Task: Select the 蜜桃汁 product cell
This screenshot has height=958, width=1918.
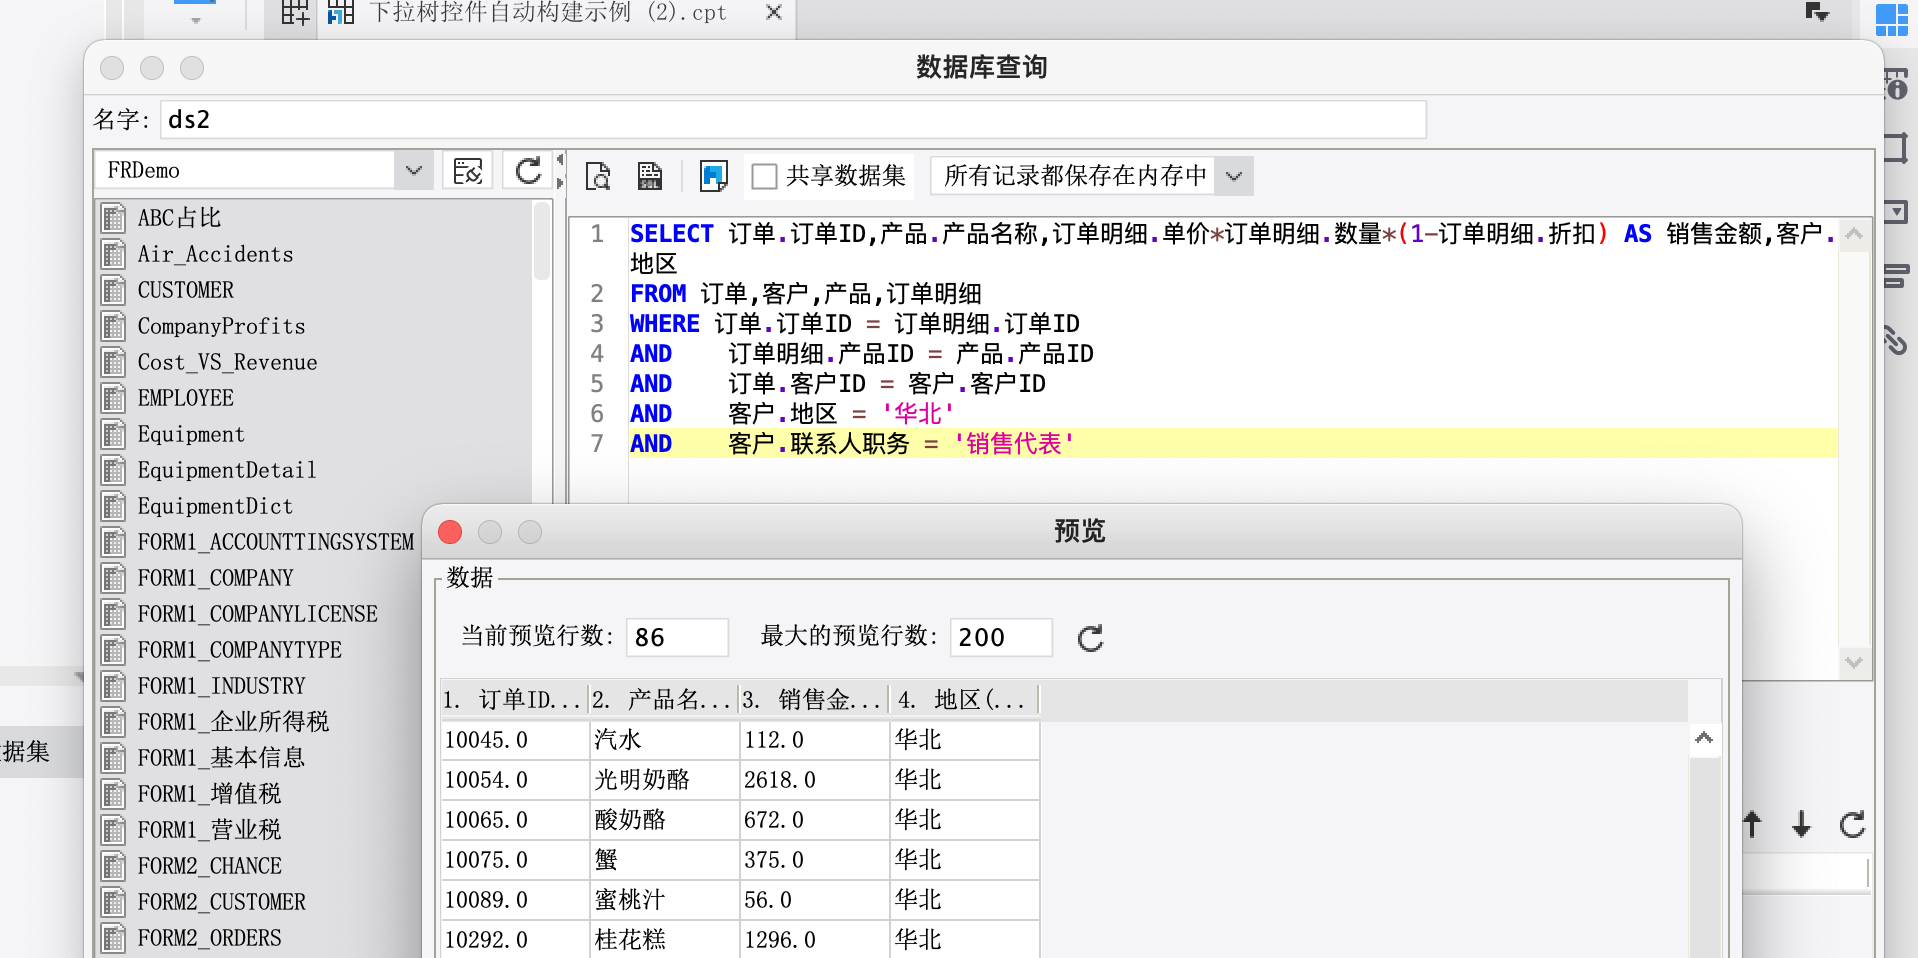Action: coord(665,900)
